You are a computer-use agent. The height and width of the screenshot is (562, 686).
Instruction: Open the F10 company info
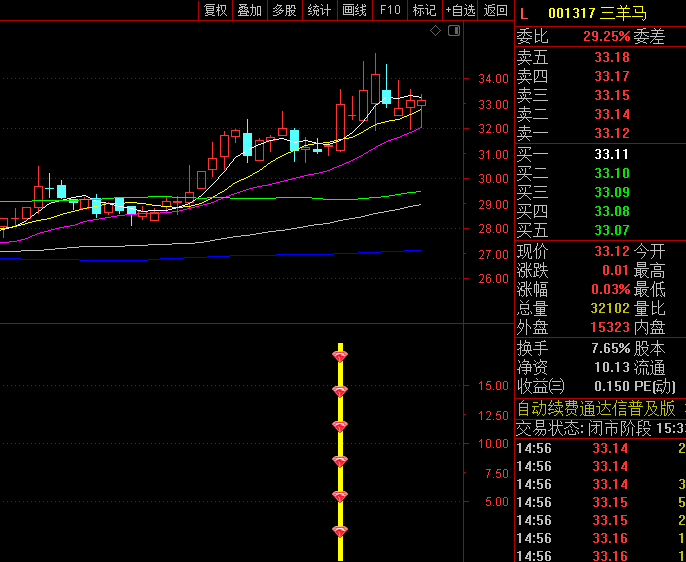coord(390,10)
